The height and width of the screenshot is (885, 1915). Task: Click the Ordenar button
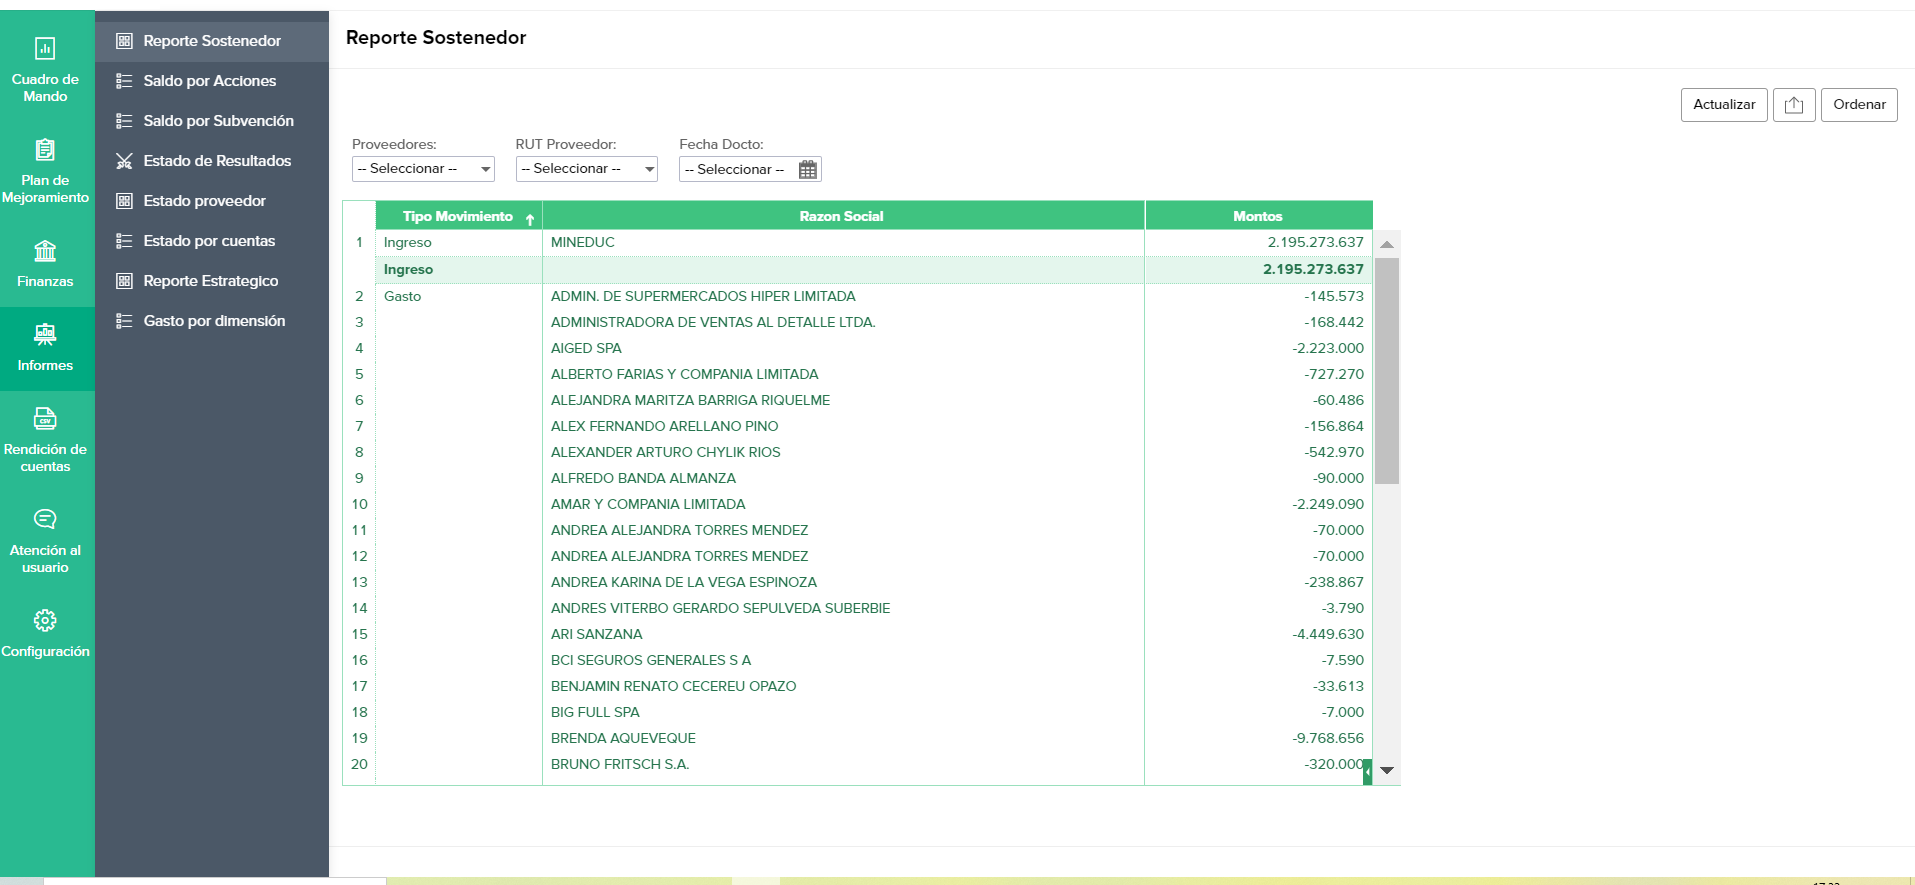[1859, 105]
